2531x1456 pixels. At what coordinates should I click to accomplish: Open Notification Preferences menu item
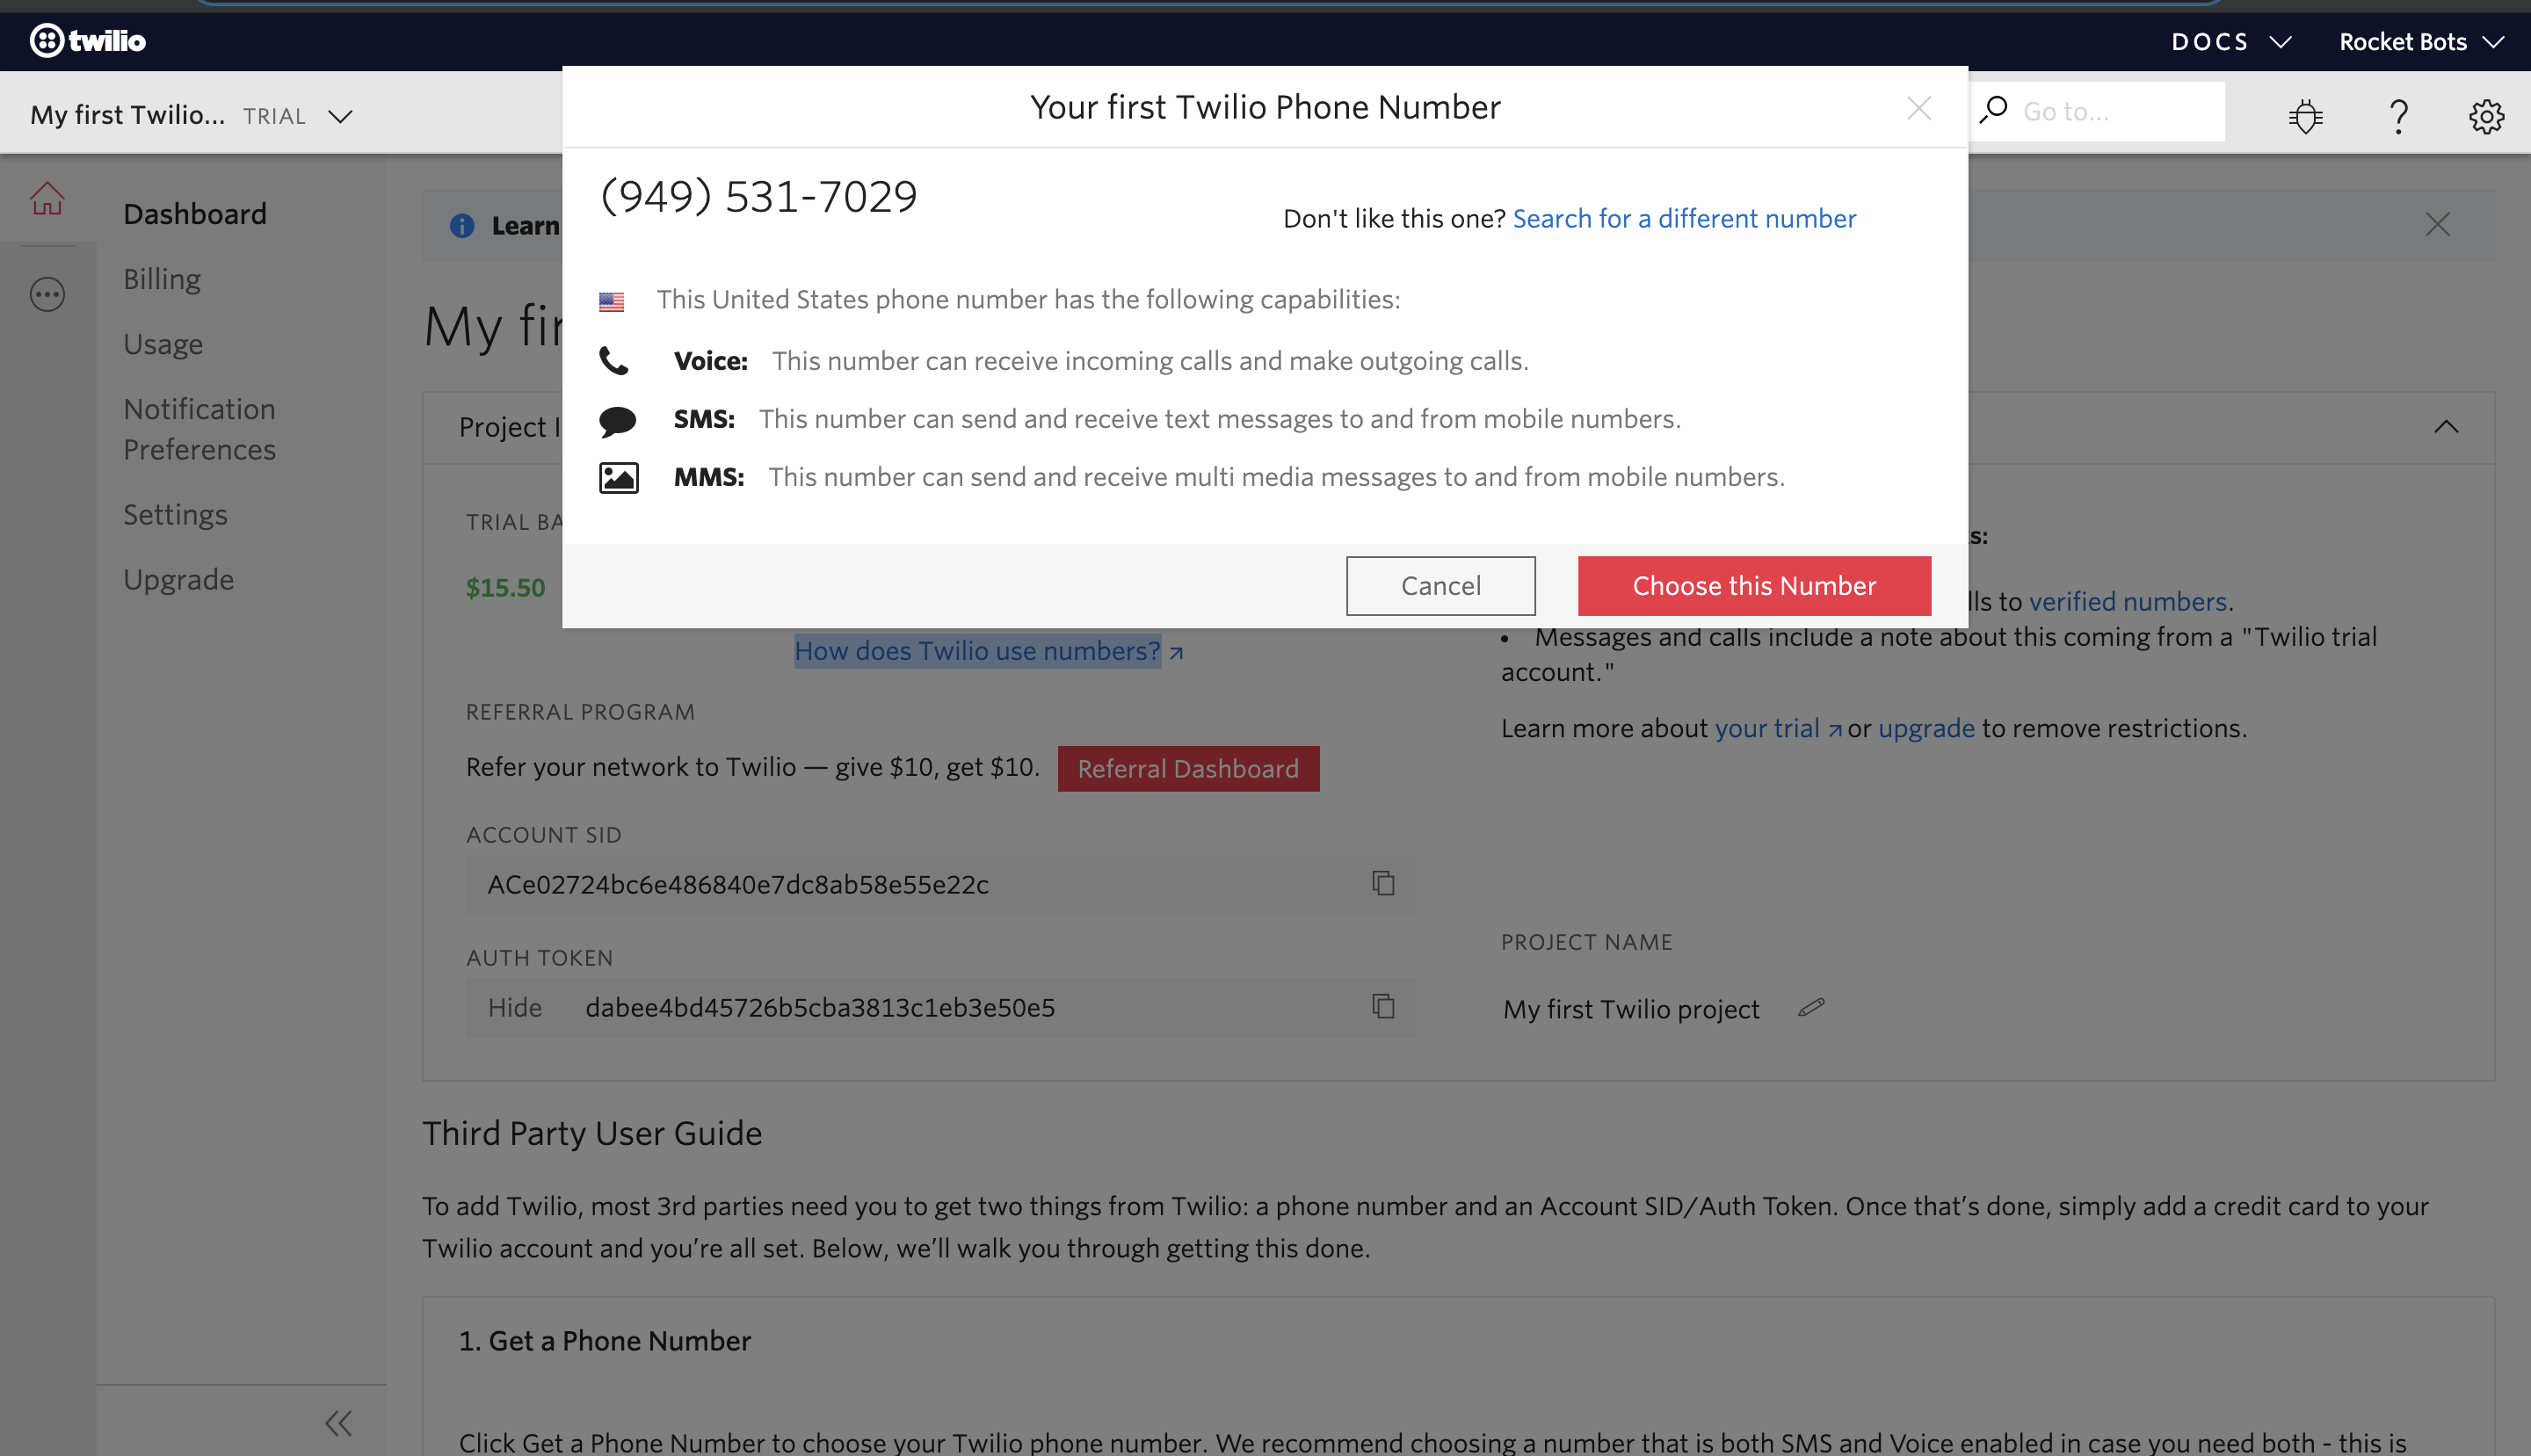(x=199, y=429)
